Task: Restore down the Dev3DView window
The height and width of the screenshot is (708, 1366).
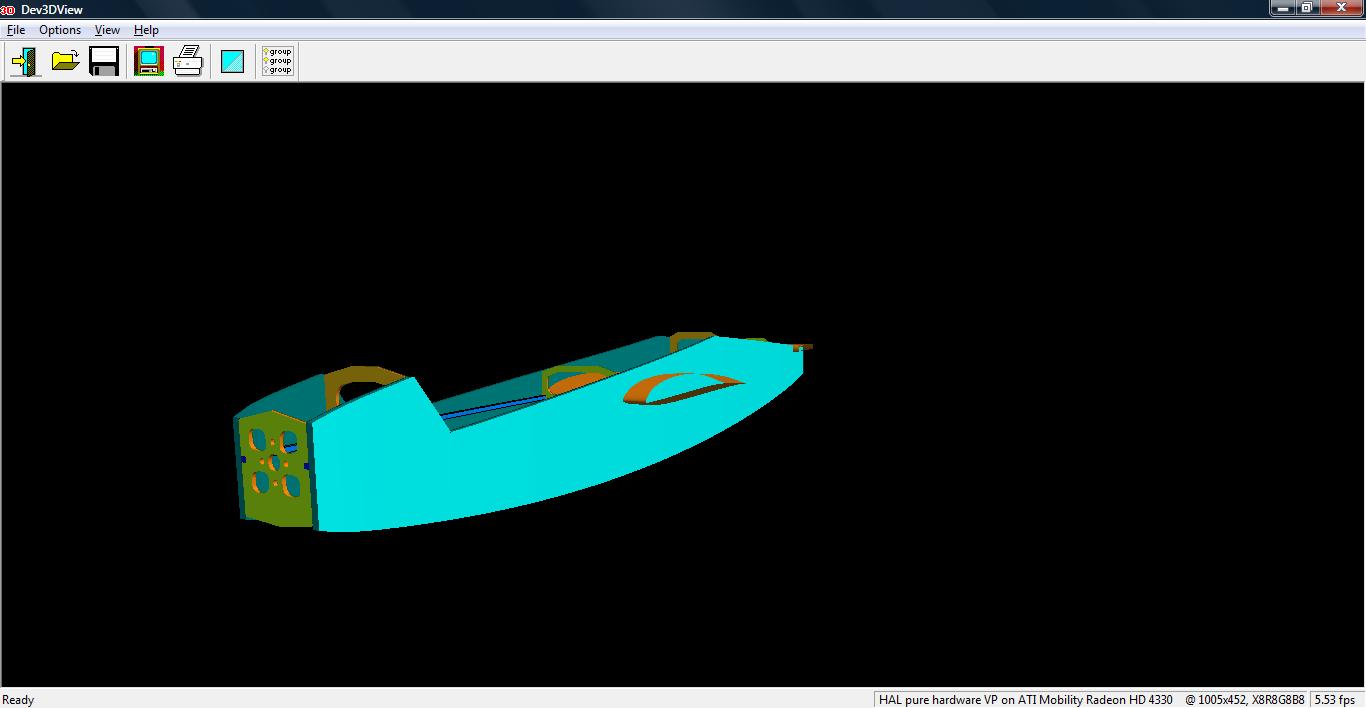Action: point(1307,8)
